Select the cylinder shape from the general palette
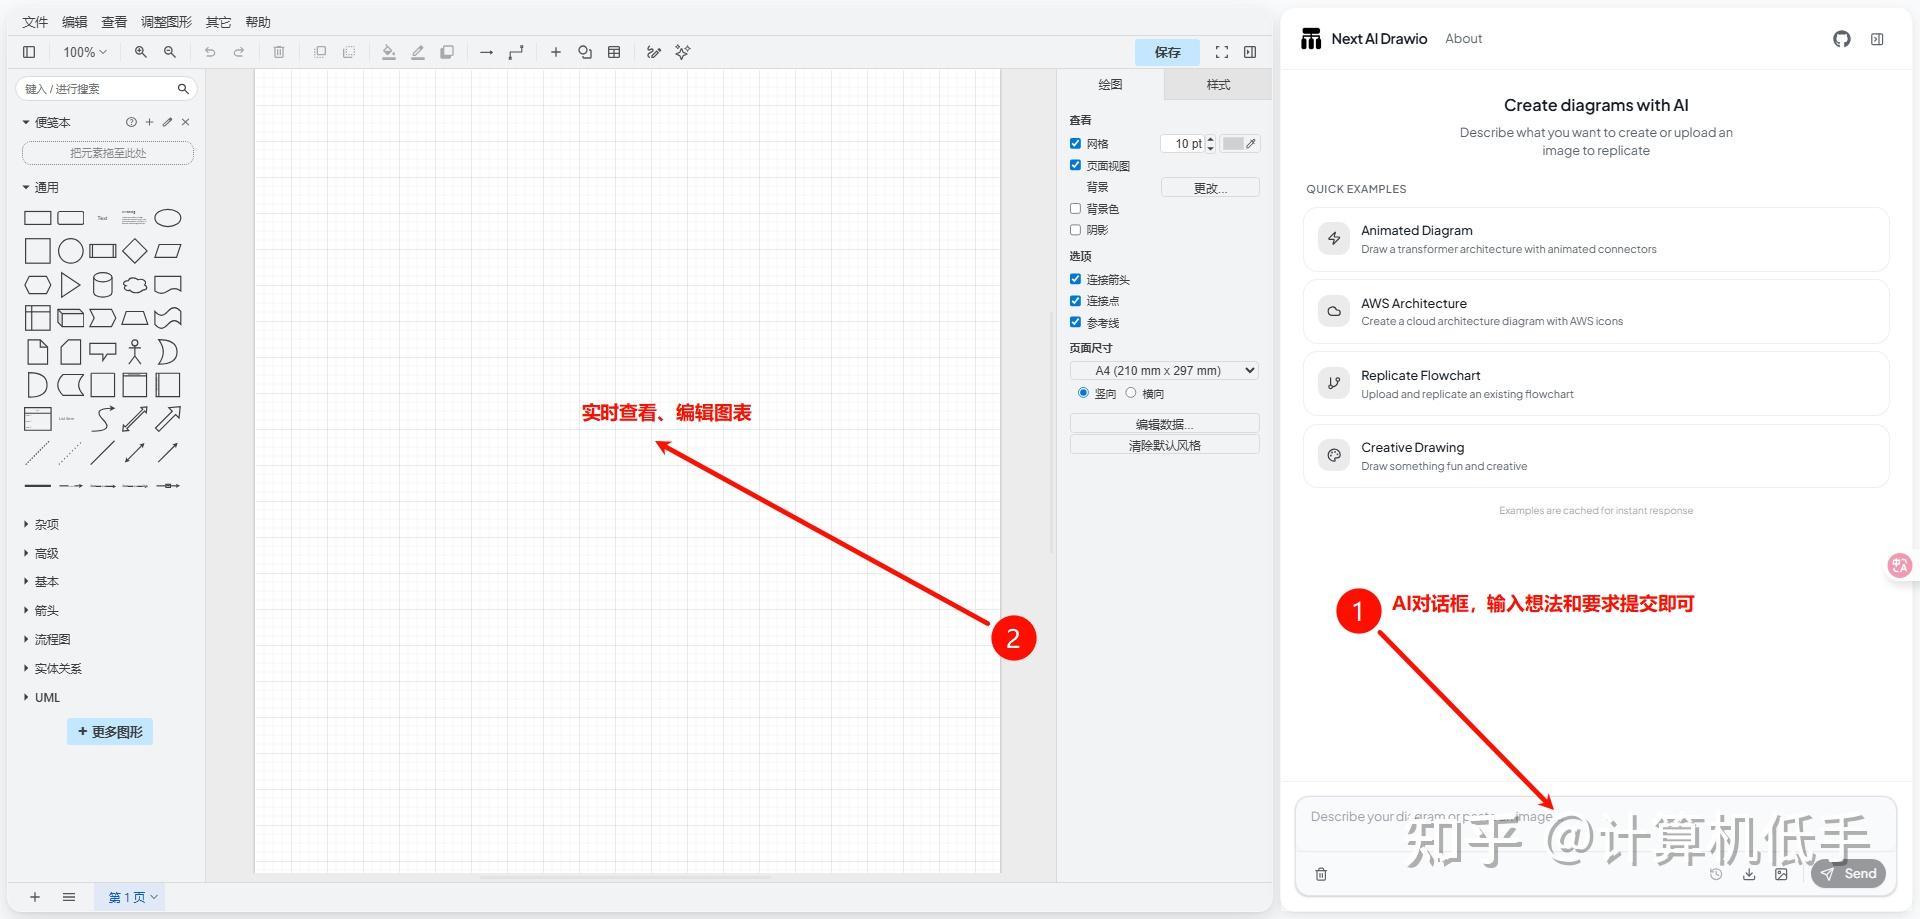 coord(102,285)
